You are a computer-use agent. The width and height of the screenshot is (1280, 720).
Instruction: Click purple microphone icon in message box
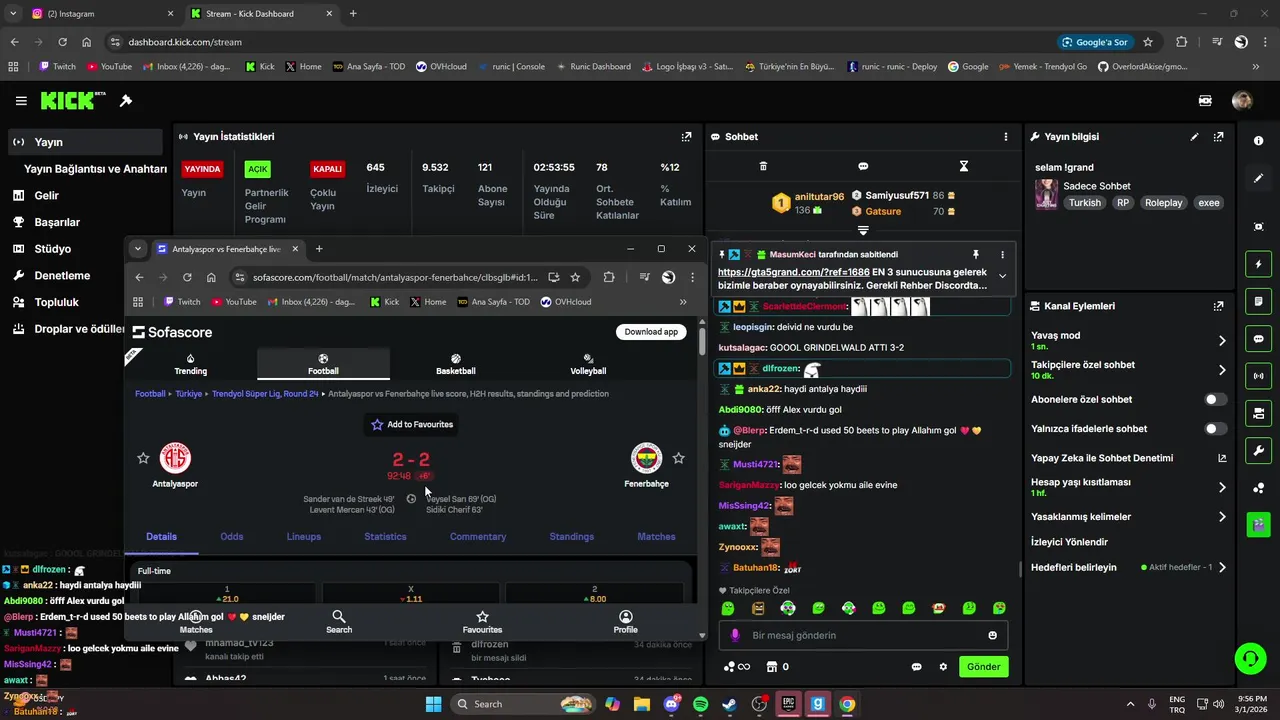(735, 635)
